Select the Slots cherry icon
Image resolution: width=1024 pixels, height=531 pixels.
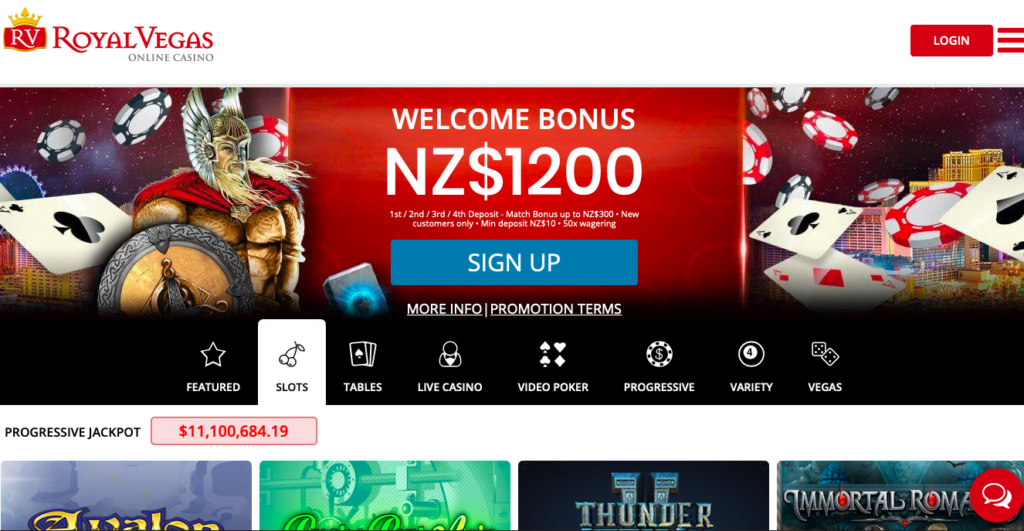pos(291,355)
